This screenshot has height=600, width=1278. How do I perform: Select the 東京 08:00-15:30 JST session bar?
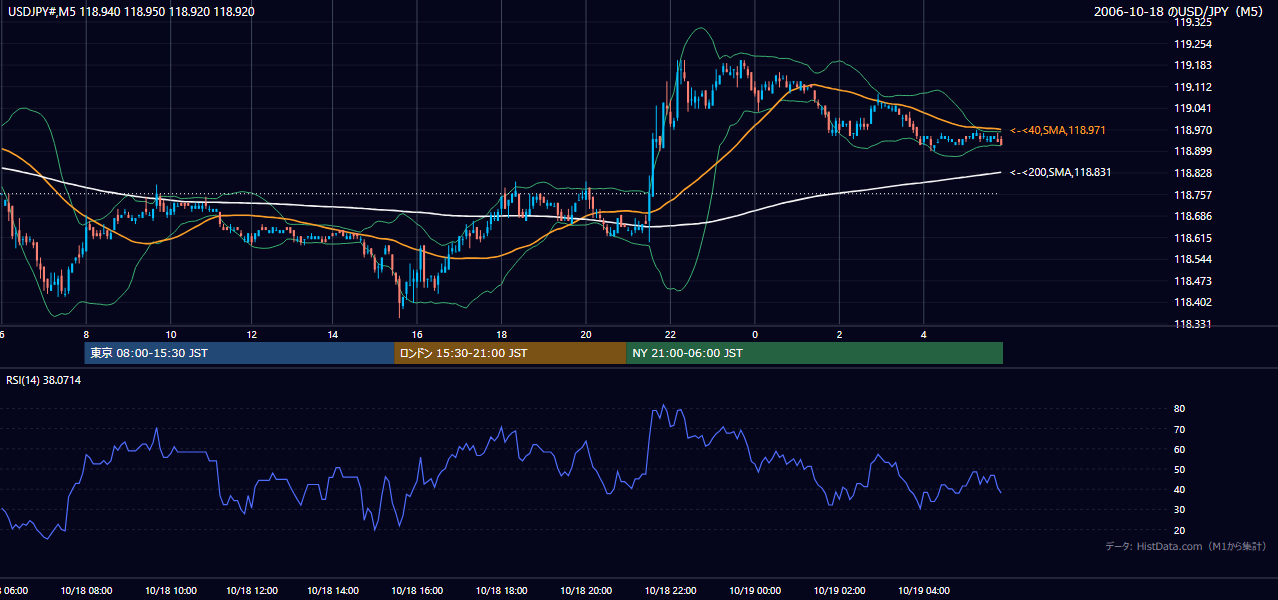pyautogui.click(x=240, y=353)
